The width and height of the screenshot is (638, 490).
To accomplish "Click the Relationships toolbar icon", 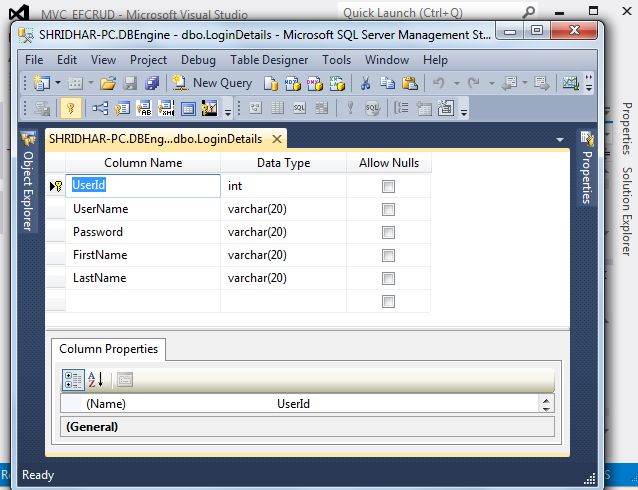I will point(100,108).
